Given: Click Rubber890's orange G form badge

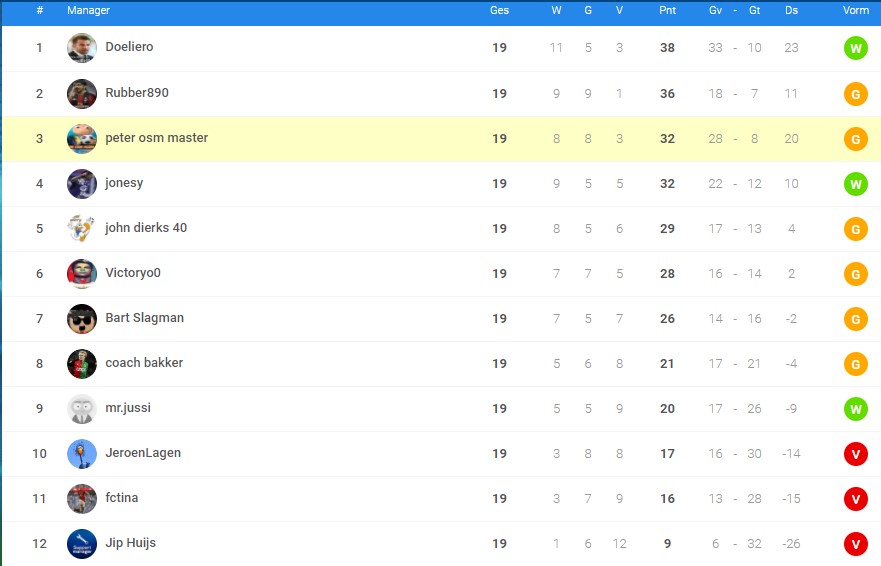Looking at the screenshot, I should coord(855,94).
